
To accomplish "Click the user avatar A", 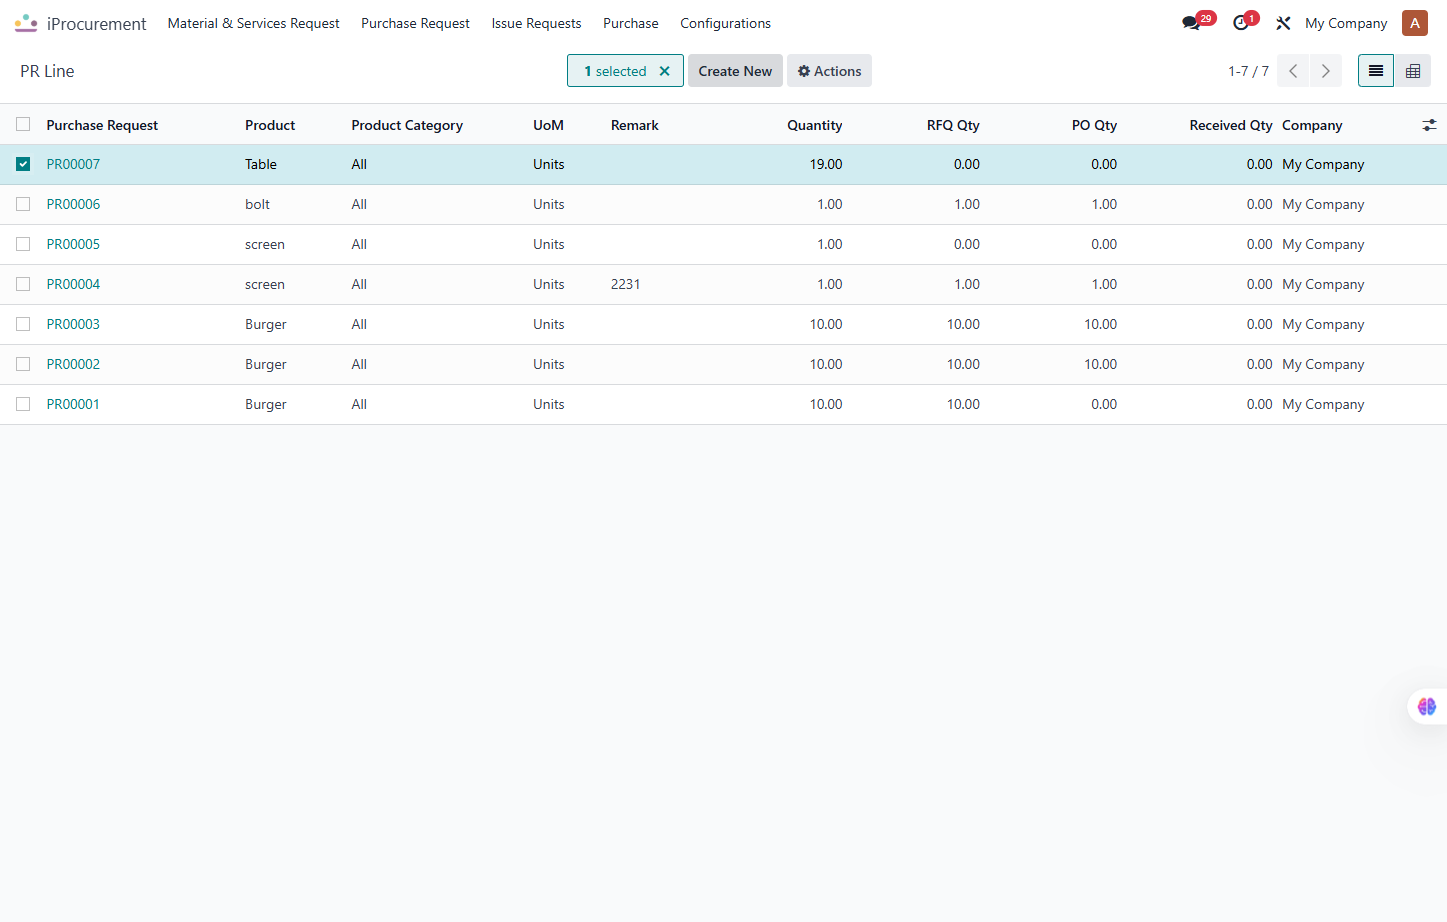I will click(x=1414, y=23).
